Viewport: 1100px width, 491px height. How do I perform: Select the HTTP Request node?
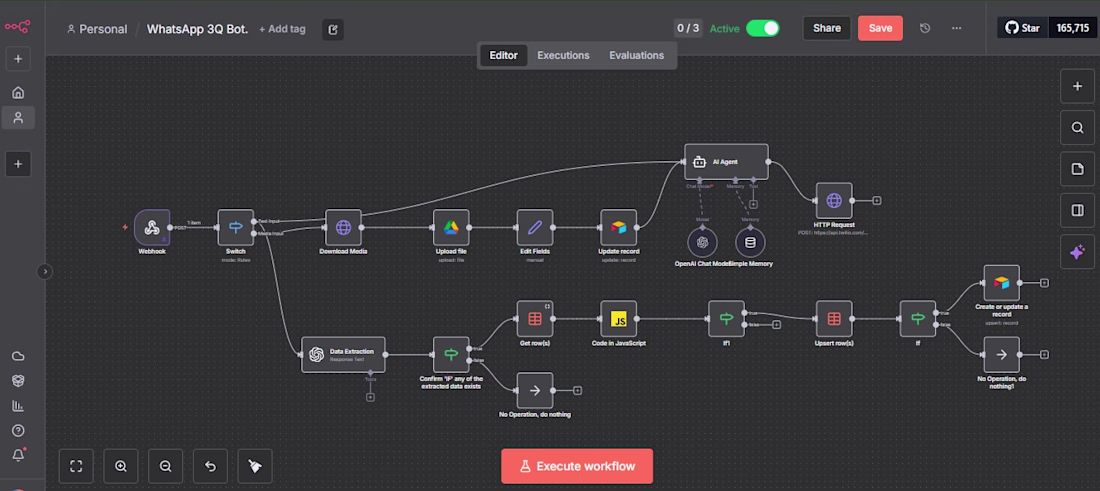833,201
